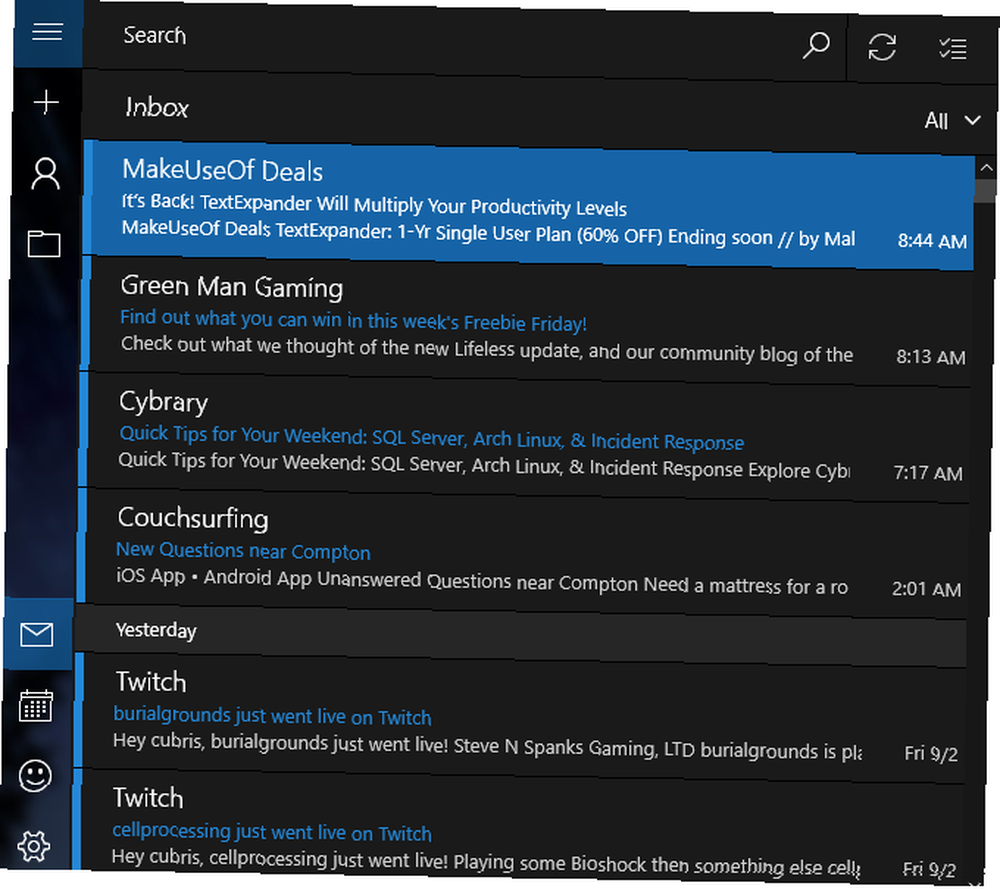Viewport: 1000px width, 889px height.
Task: Open Settings gear icon
Action: pyautogui.click(x=34, y=846)
